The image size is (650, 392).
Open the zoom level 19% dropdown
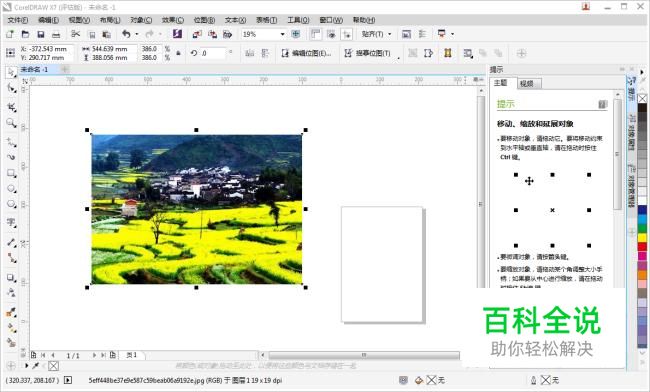coord(282,34)
